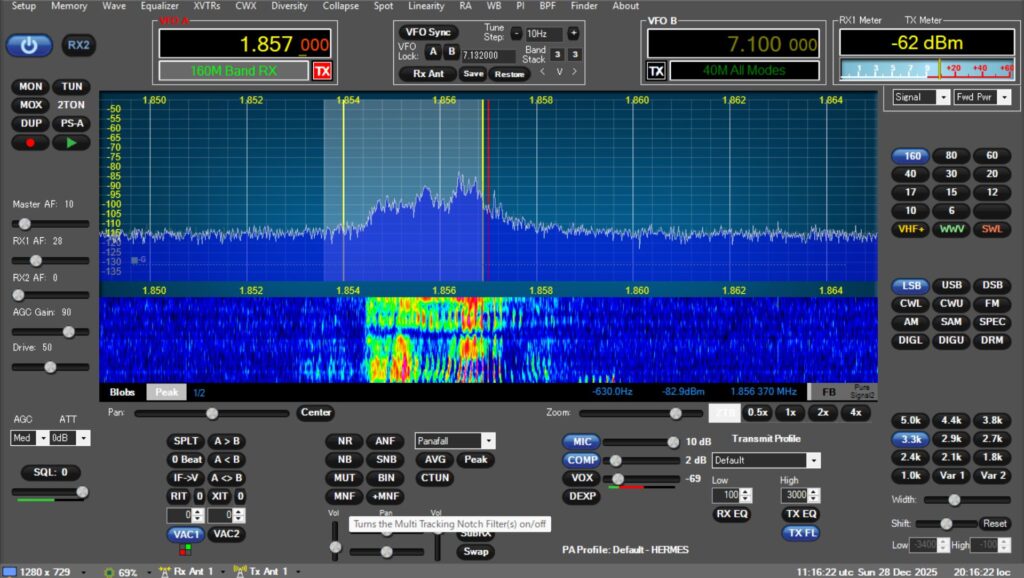Select the 80 meter band button
This screenshot has height=578, width=1024.
(951, 156)
